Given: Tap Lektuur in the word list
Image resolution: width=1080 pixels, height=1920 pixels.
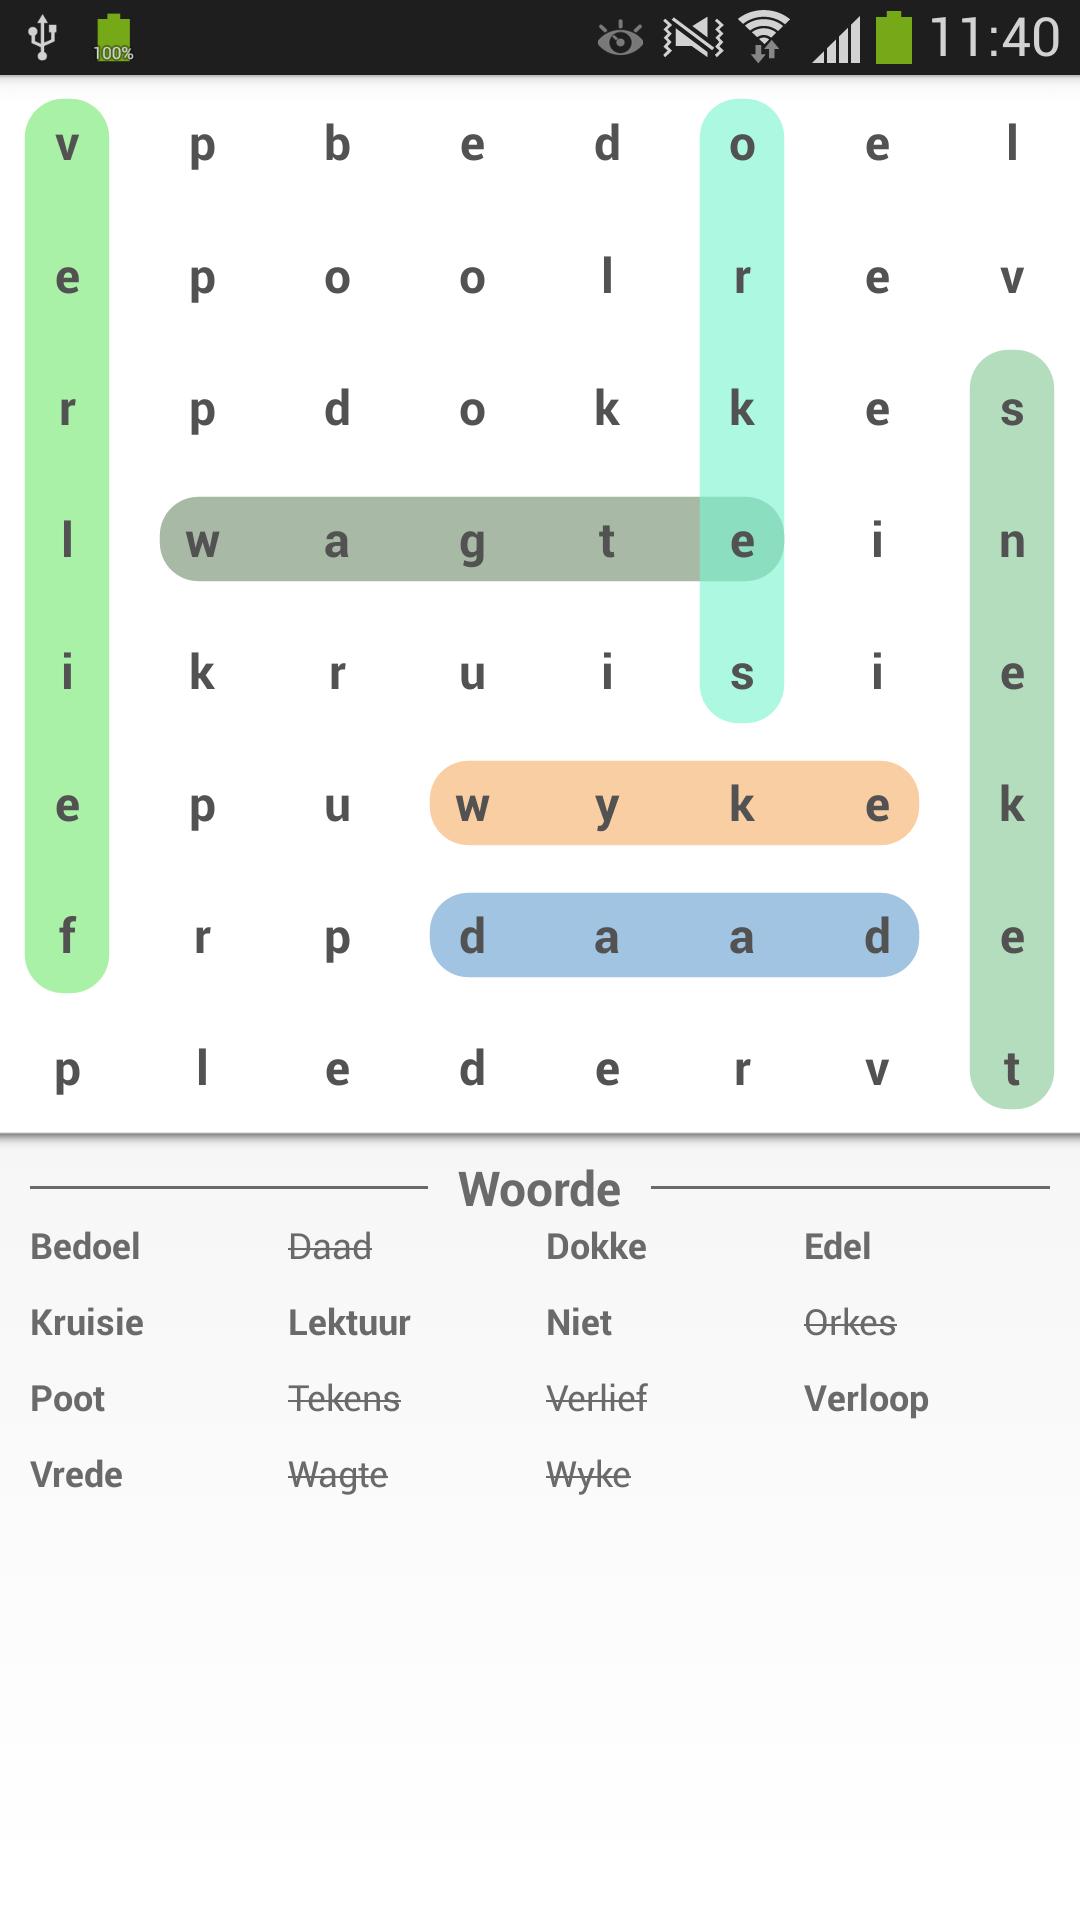Looking at the screenshot, I should coord(347,1322).
